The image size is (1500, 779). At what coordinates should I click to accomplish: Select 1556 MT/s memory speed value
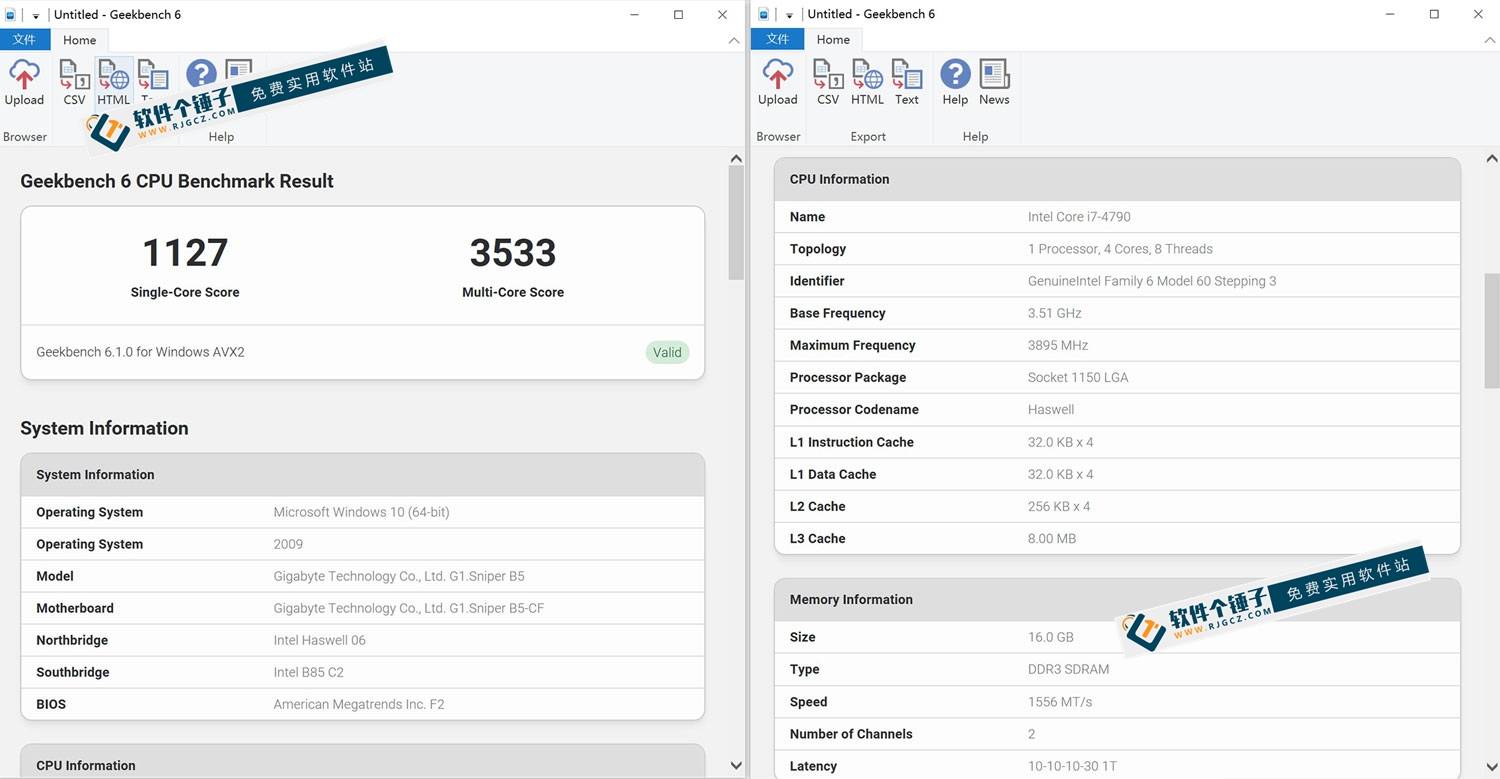coord(1060,701)
